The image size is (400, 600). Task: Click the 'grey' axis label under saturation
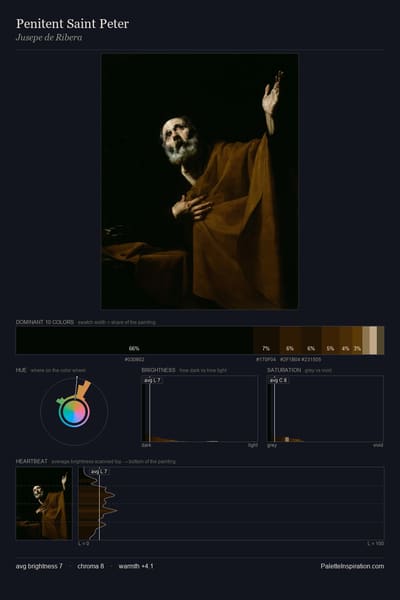pos(272,445)
